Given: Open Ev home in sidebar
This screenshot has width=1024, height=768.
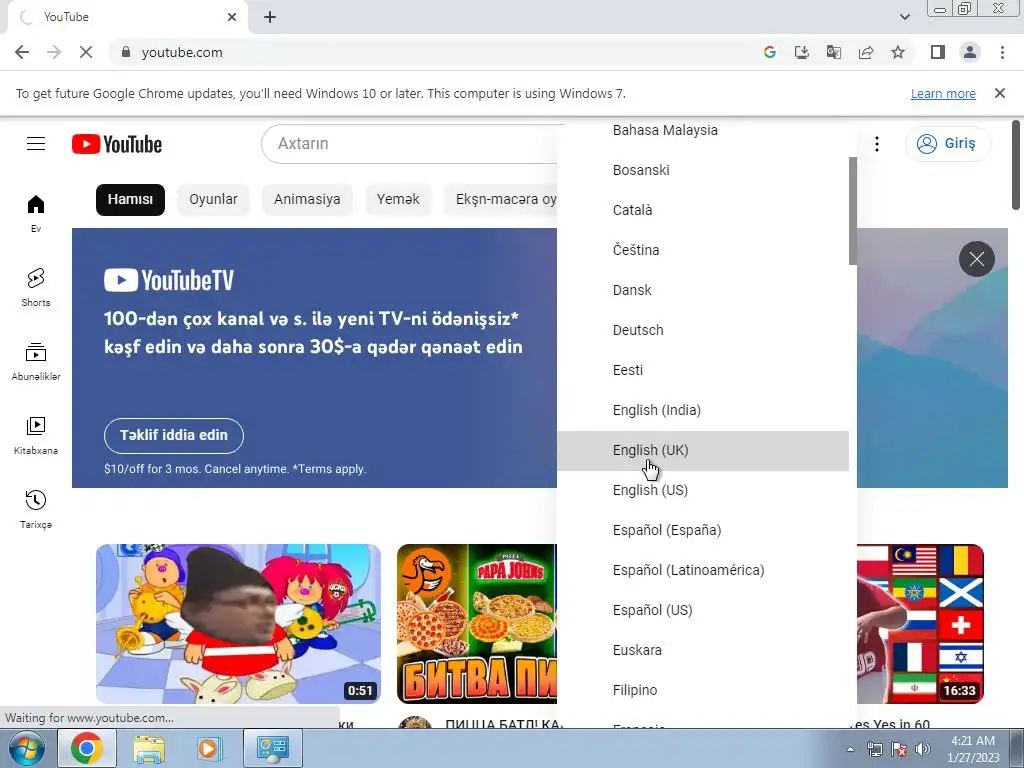Looking at the screenshot, I should (x=36, y=214).
